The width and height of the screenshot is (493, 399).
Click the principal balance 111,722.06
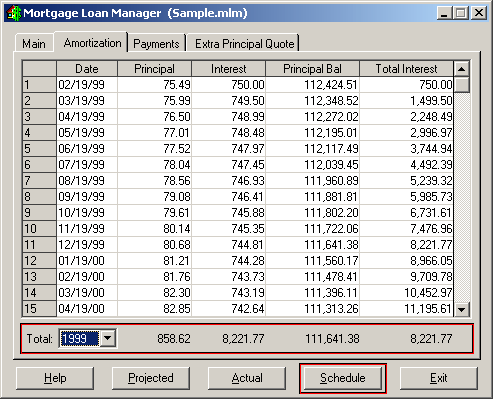(312, 229)
